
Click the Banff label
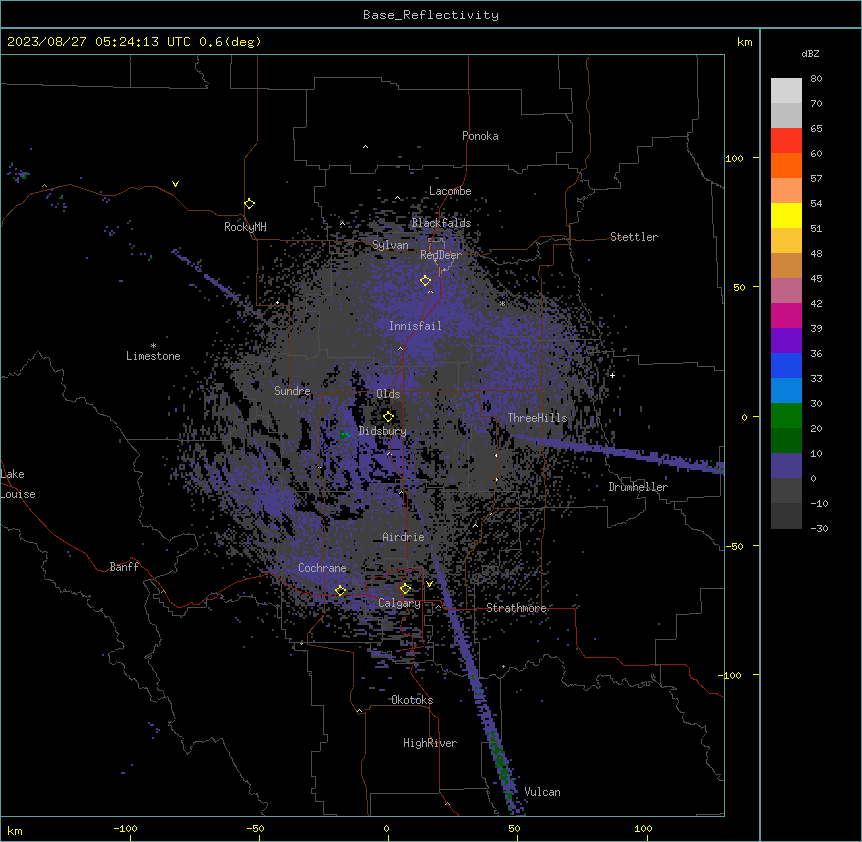click(124, 567)
